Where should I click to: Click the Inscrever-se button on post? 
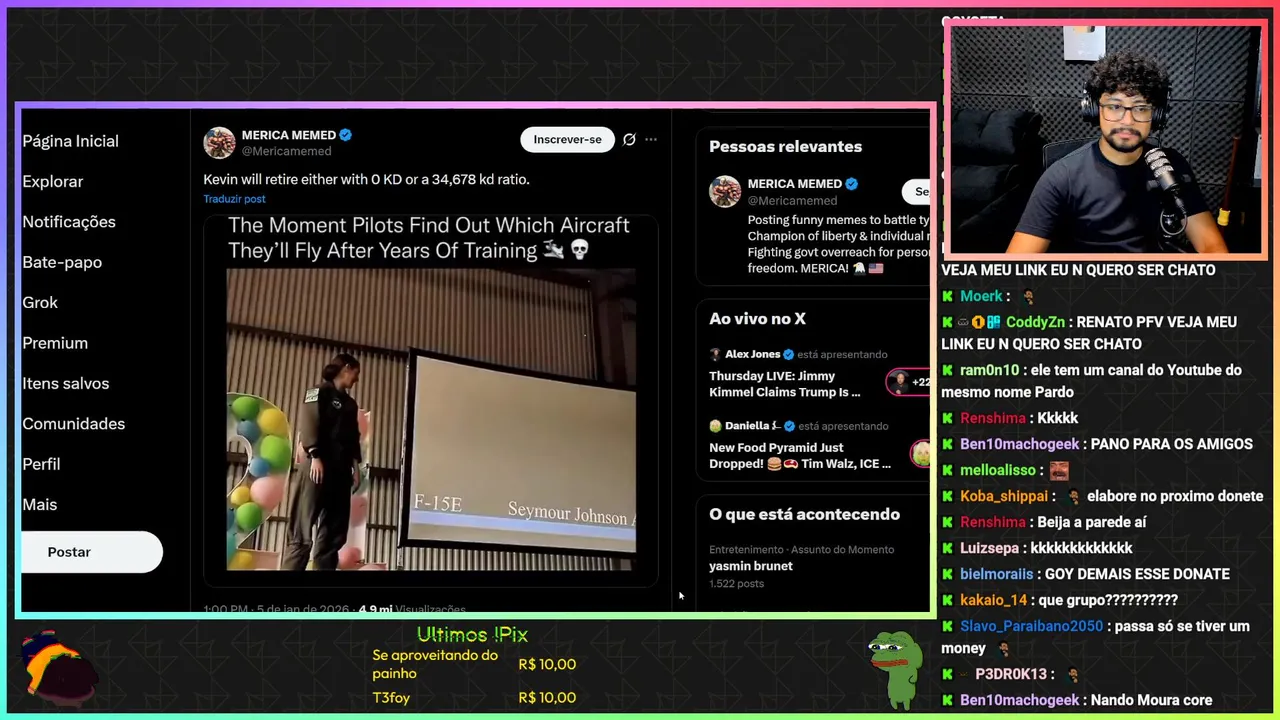coord(567,139)
